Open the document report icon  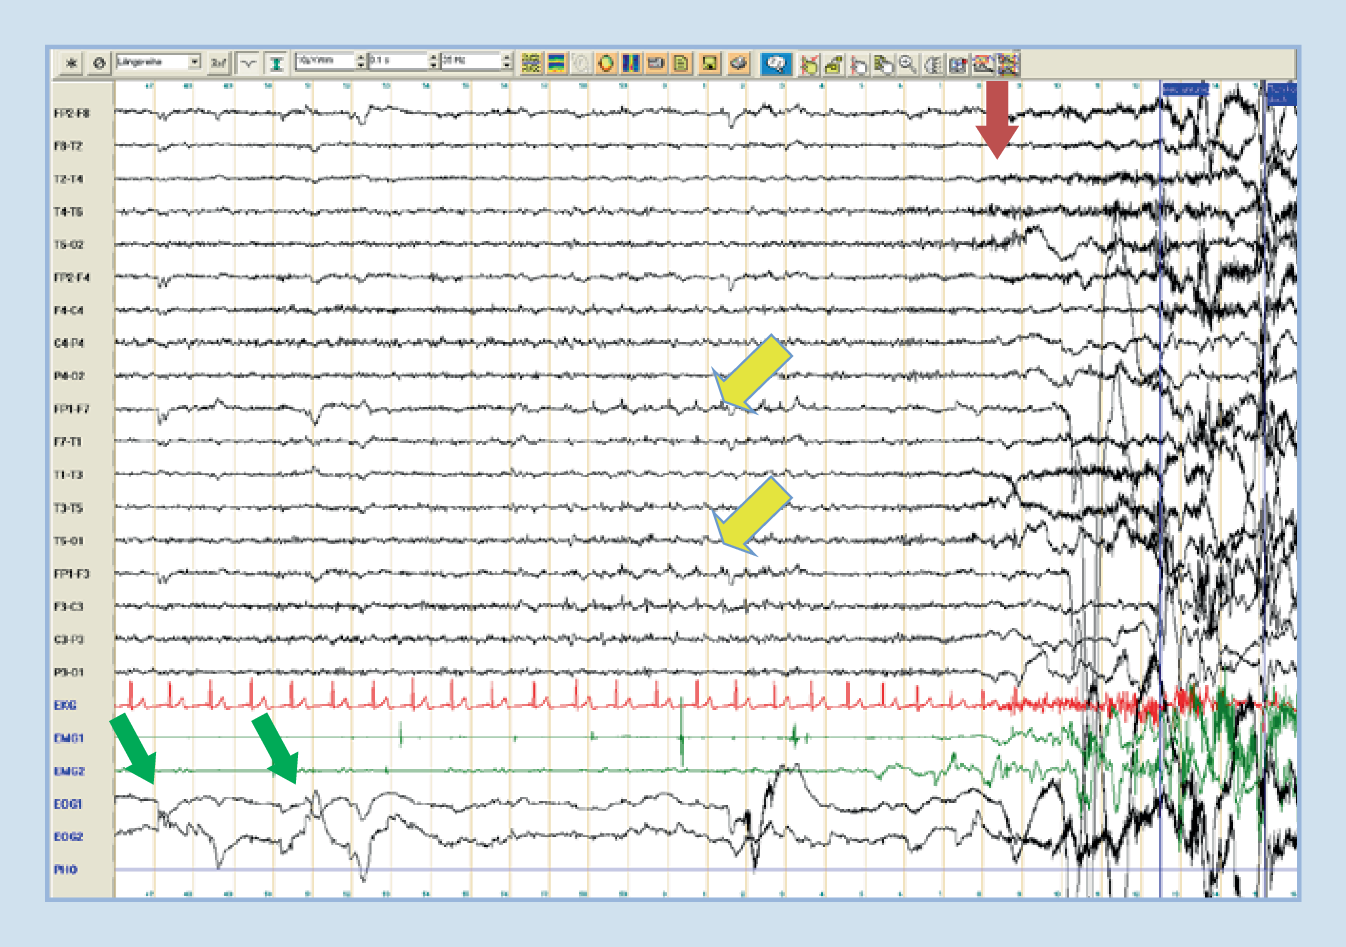tap(681, 64)
